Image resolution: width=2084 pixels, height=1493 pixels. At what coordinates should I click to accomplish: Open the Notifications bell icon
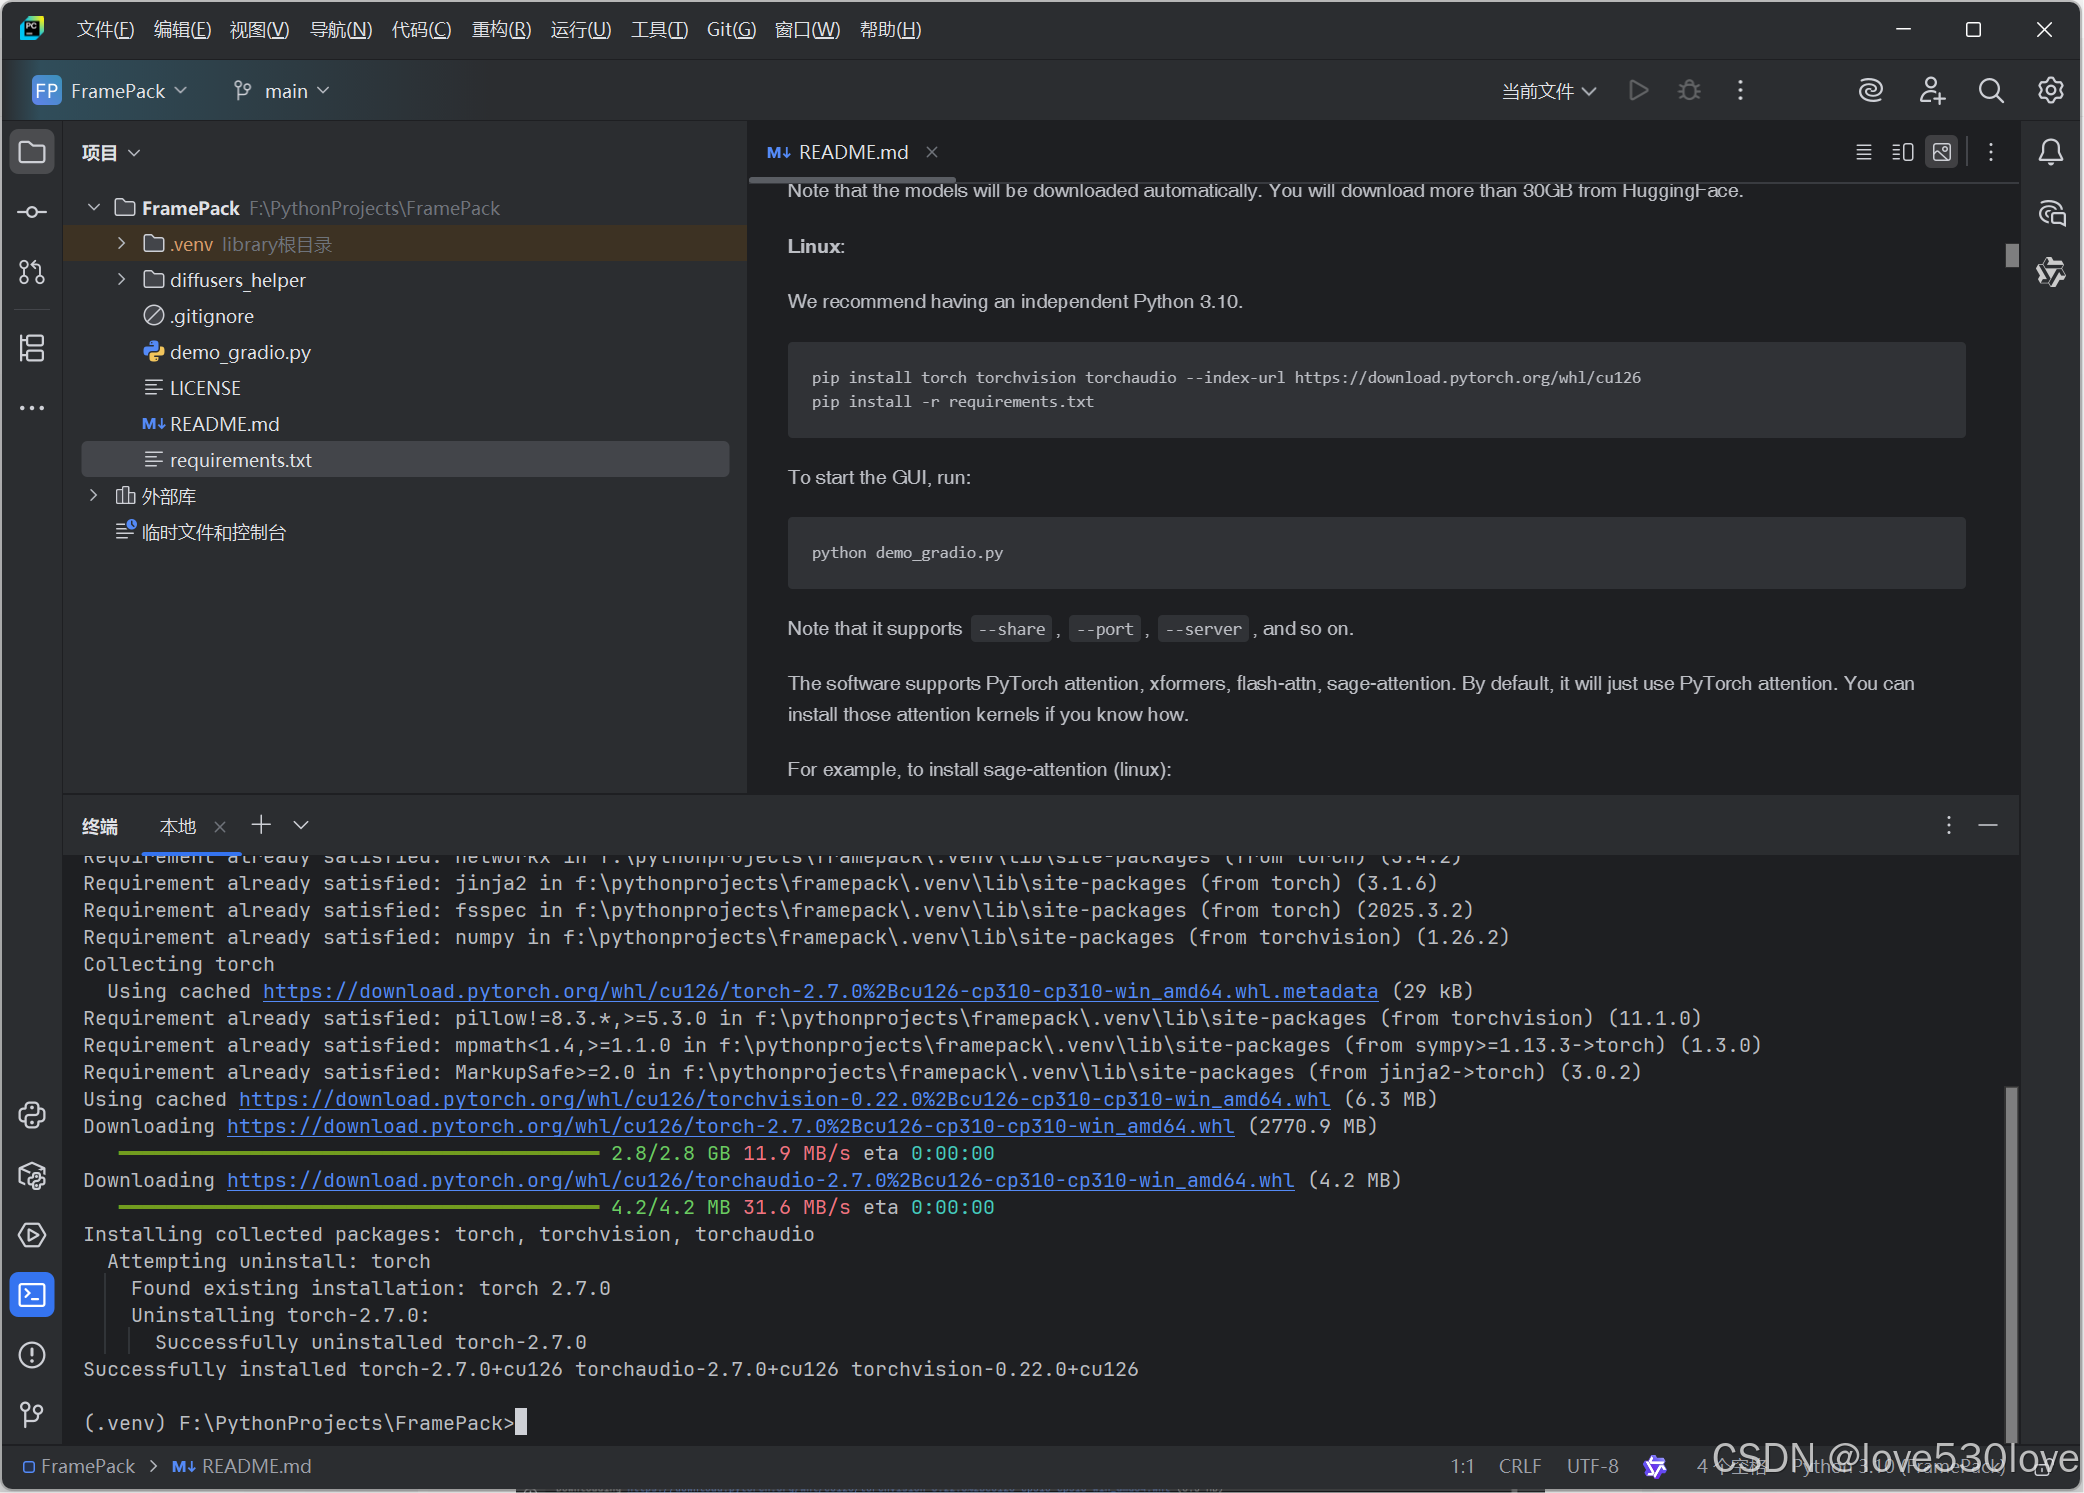click(2050, 152)
